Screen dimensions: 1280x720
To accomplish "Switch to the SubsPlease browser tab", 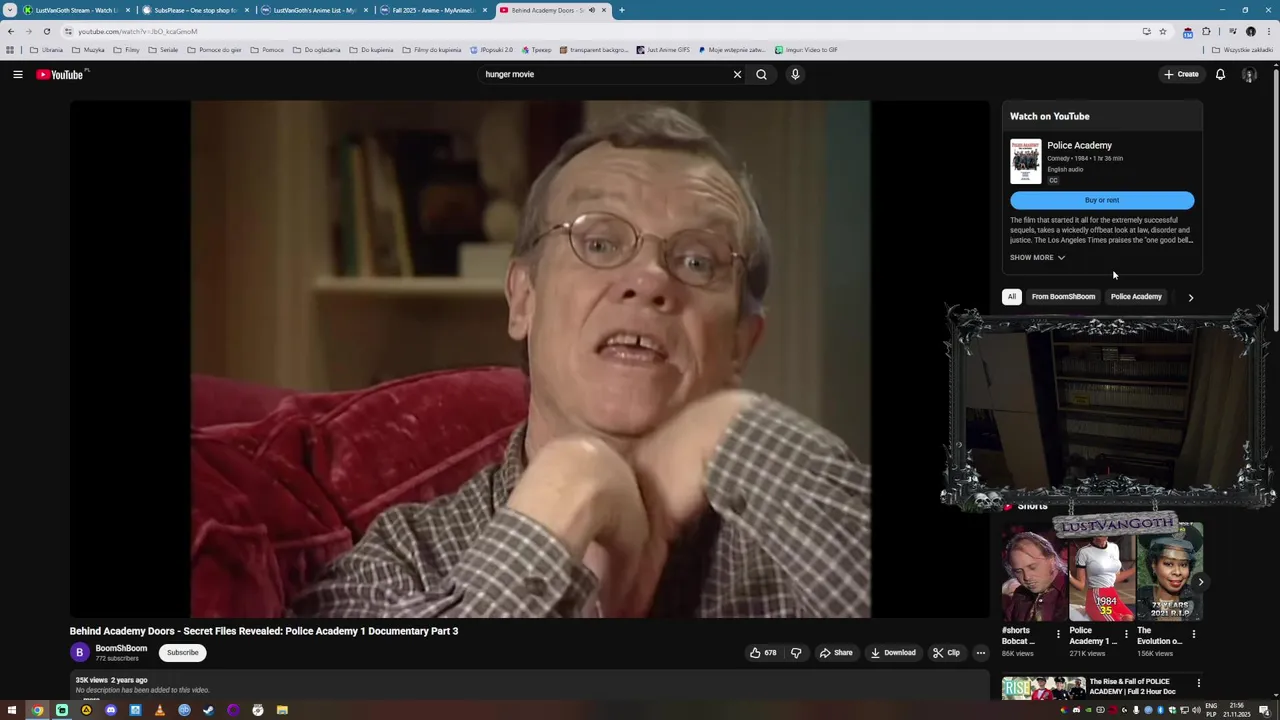I will pyautogui.click(x=194, y=10).
